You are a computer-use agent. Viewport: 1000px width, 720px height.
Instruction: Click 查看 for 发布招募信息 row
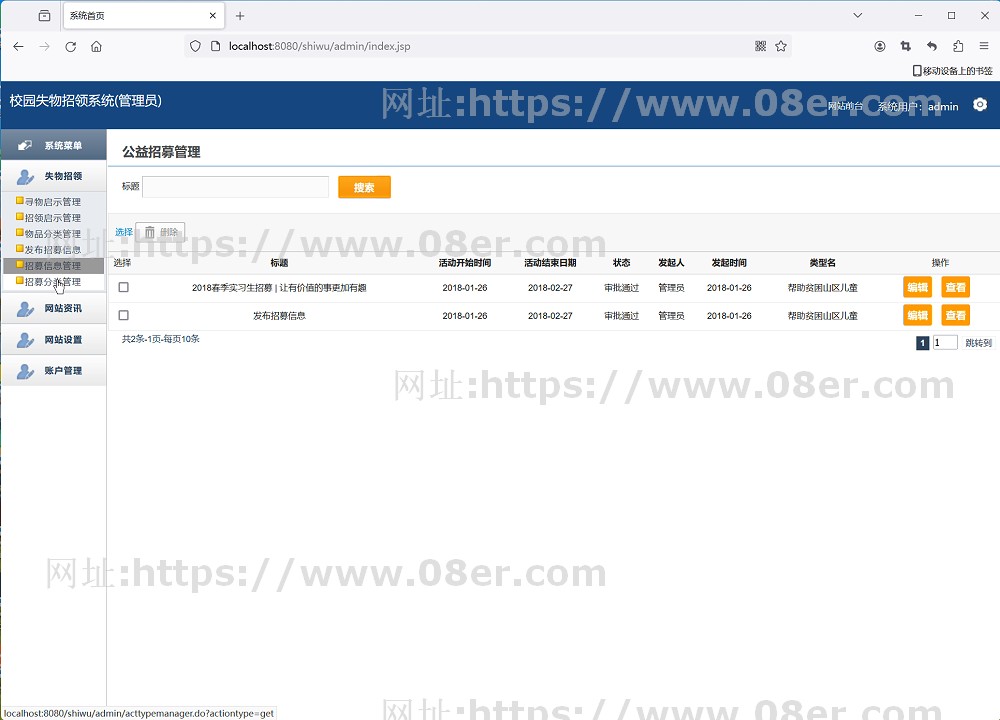pyautogui.click(x=955, y=315)
